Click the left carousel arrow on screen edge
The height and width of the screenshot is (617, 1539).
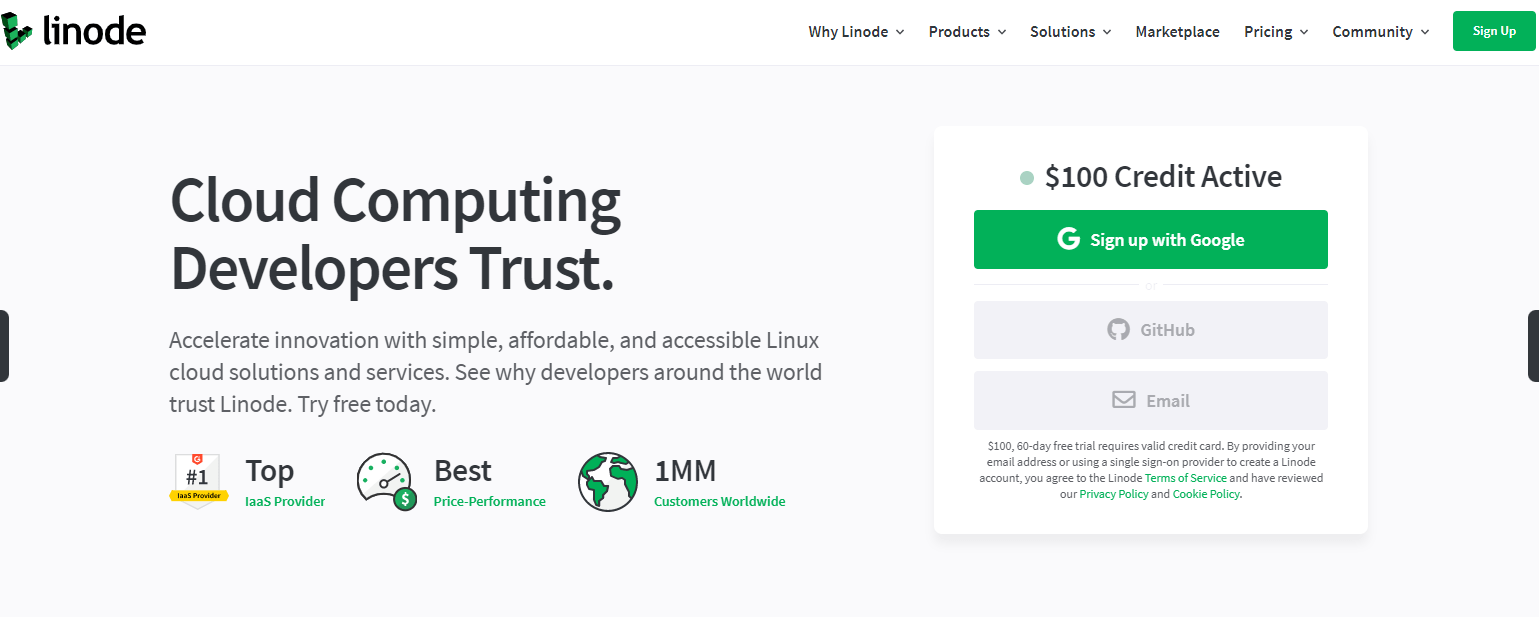(4, 346)
